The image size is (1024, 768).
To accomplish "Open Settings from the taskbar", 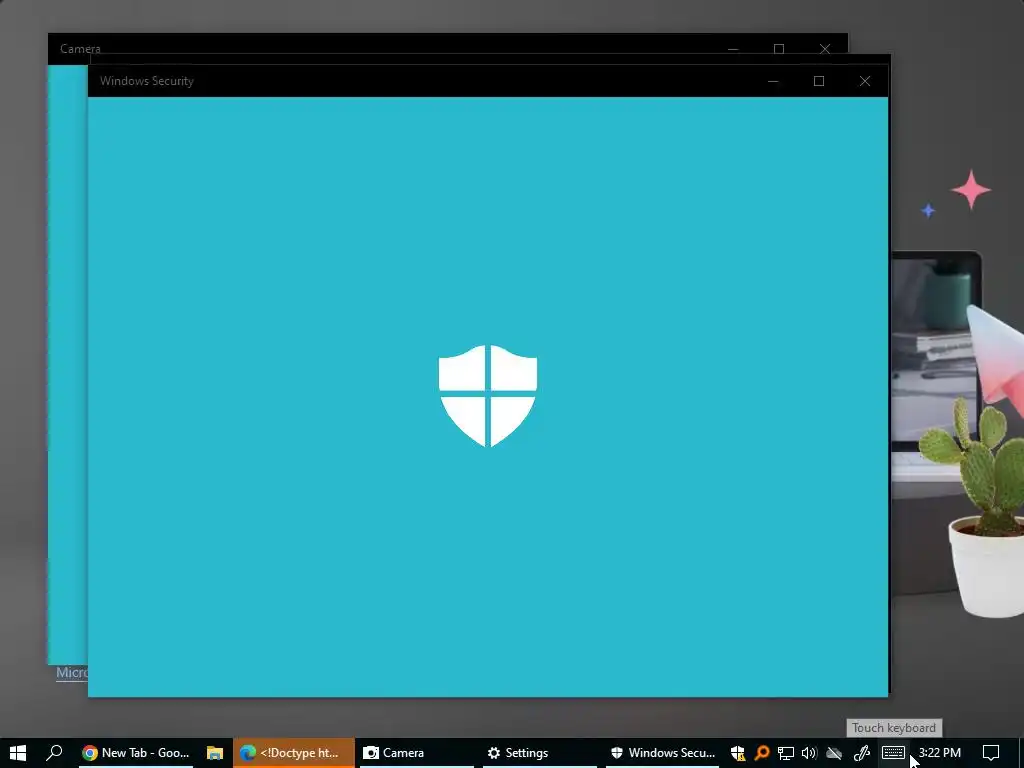I will coord(539,753).
